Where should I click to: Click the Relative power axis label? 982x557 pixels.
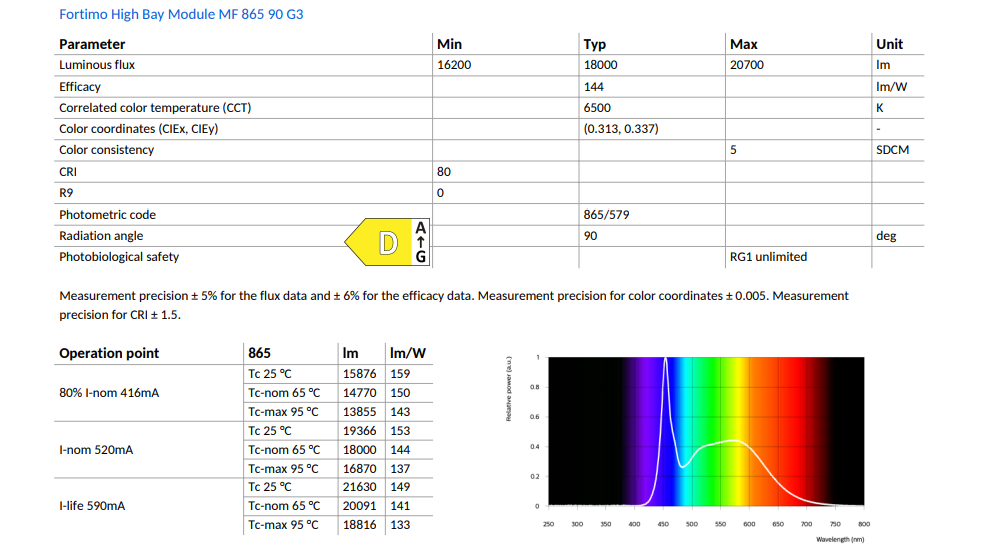pyautogui.click(x=509, y=388)
